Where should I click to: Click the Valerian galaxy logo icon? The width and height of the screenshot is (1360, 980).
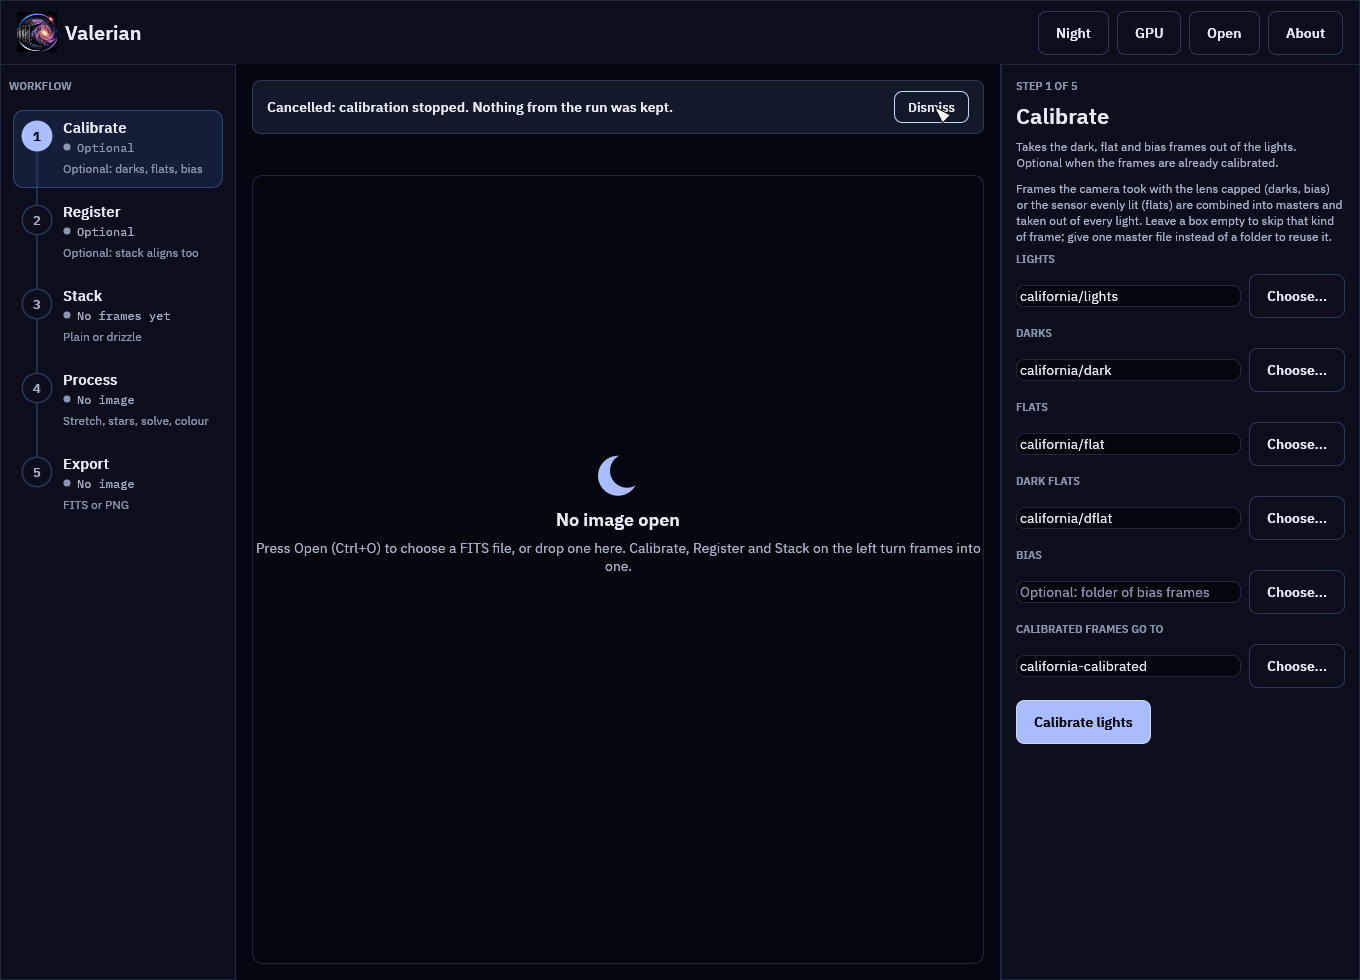pos(37,33)
